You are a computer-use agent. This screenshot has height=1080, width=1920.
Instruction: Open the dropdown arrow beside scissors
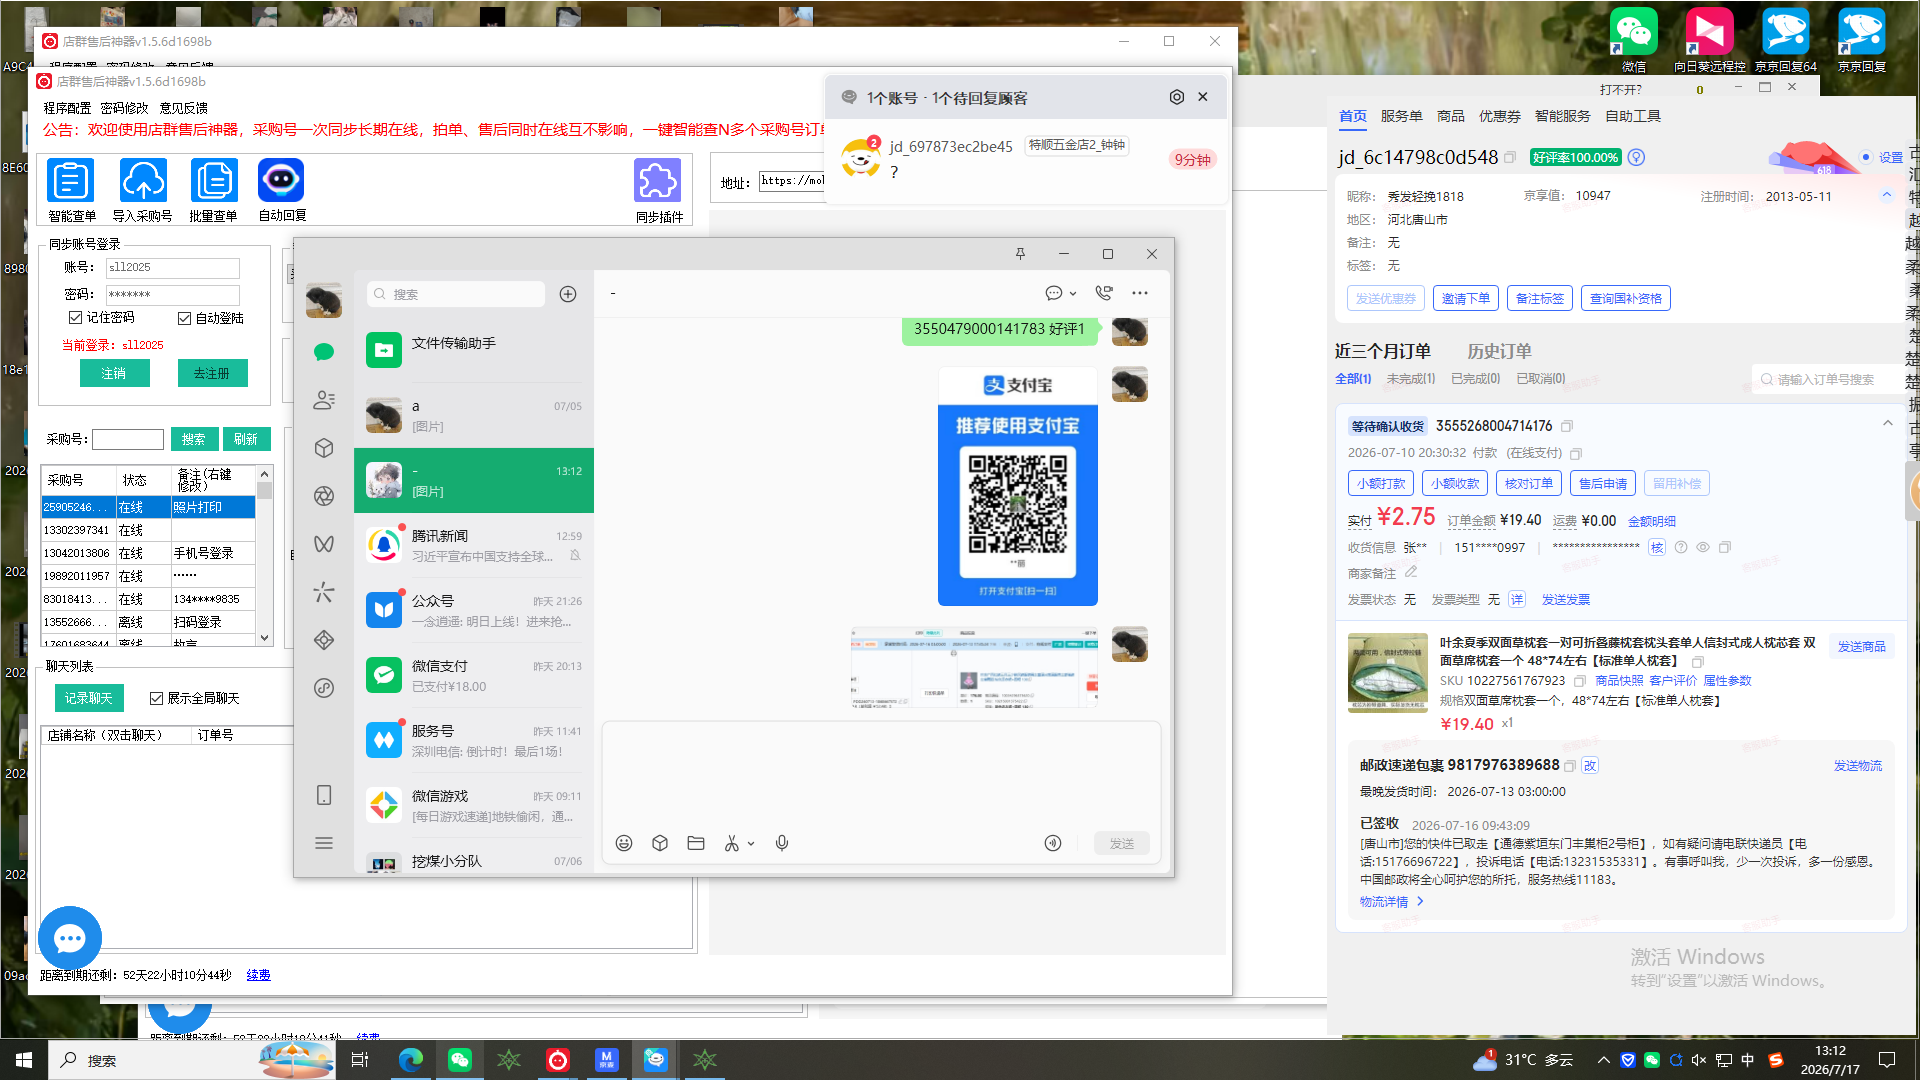pyautogui.click(x=751, y=843)
